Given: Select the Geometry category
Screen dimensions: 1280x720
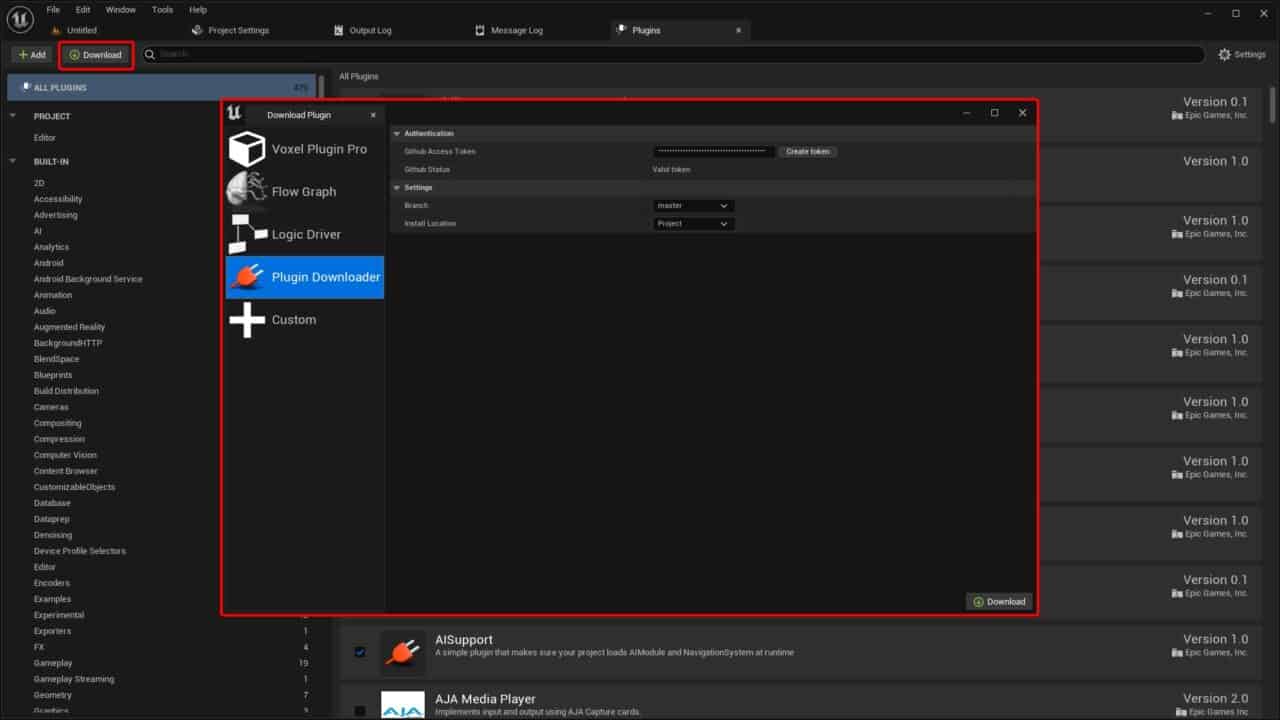Looking at the screenshot, I should coord(53,695).
